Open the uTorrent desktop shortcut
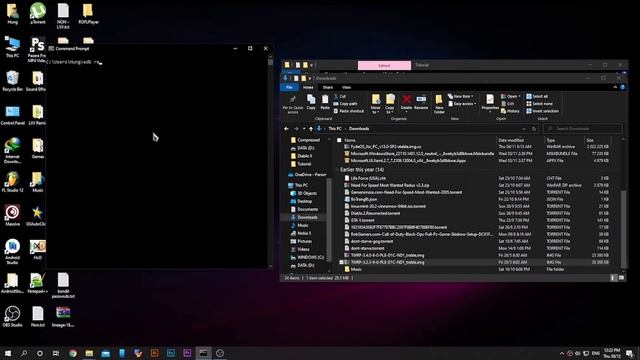This screenshot has height=360, width=640. click(38, 13)
